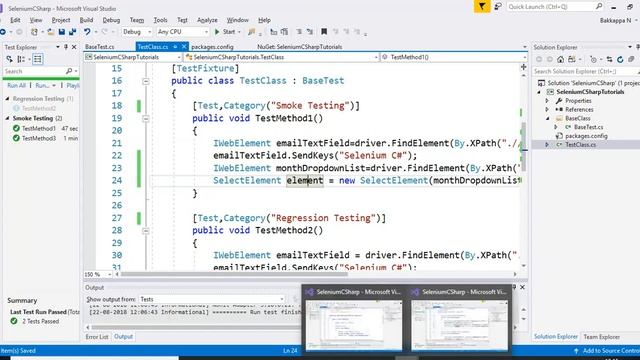Image resolution: width=640 pixels, height=360 pixels.
Task: Open the Analyze menu
Action: 207,20
